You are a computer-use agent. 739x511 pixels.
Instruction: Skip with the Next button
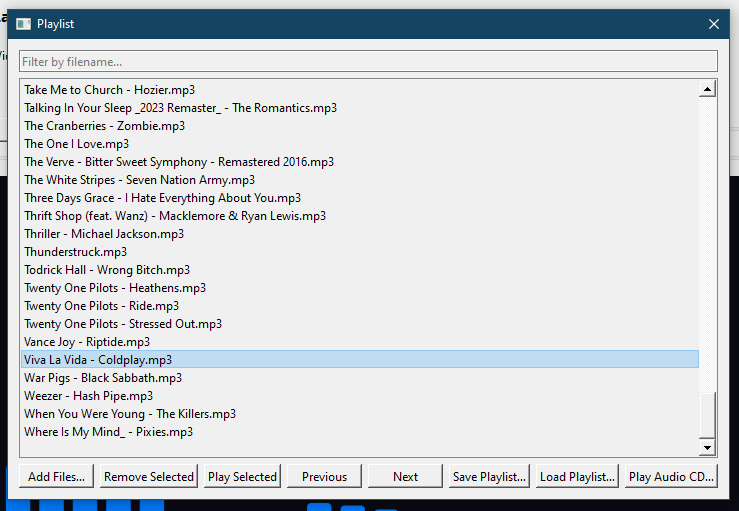[x=405, y=477]
